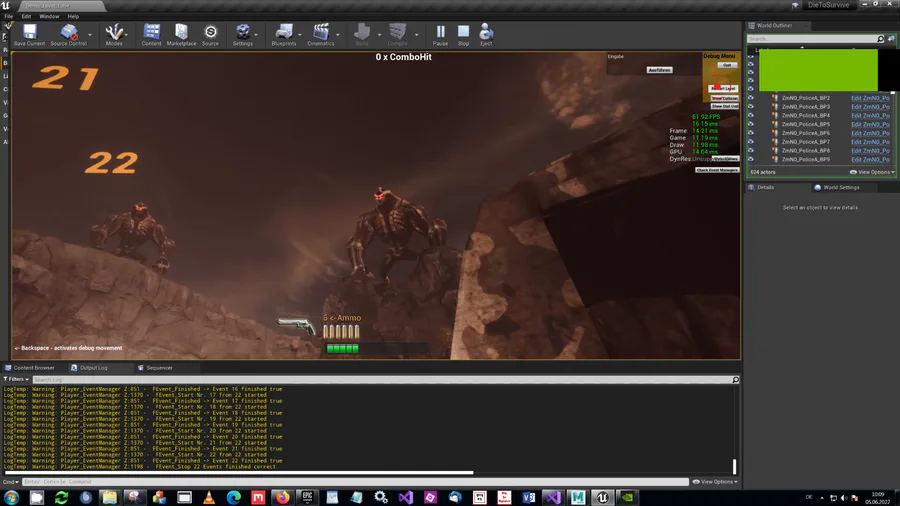This screenshot has width=900, height=506.
Task: Open Edit link for ZmN0_PoliceA_BP2
Action: pos(870,98)
